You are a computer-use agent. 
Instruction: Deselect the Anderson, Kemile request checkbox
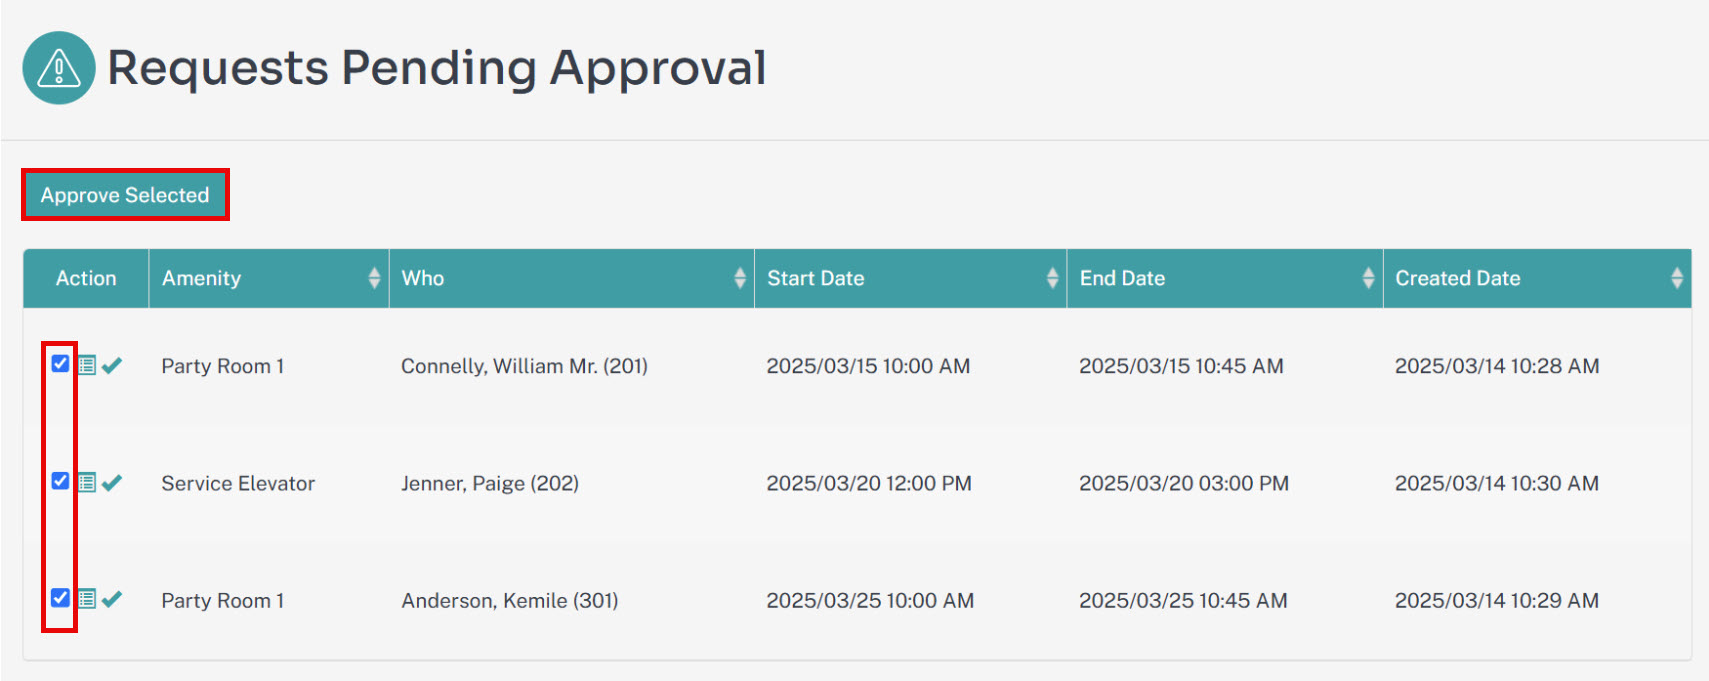click(60, 597)
